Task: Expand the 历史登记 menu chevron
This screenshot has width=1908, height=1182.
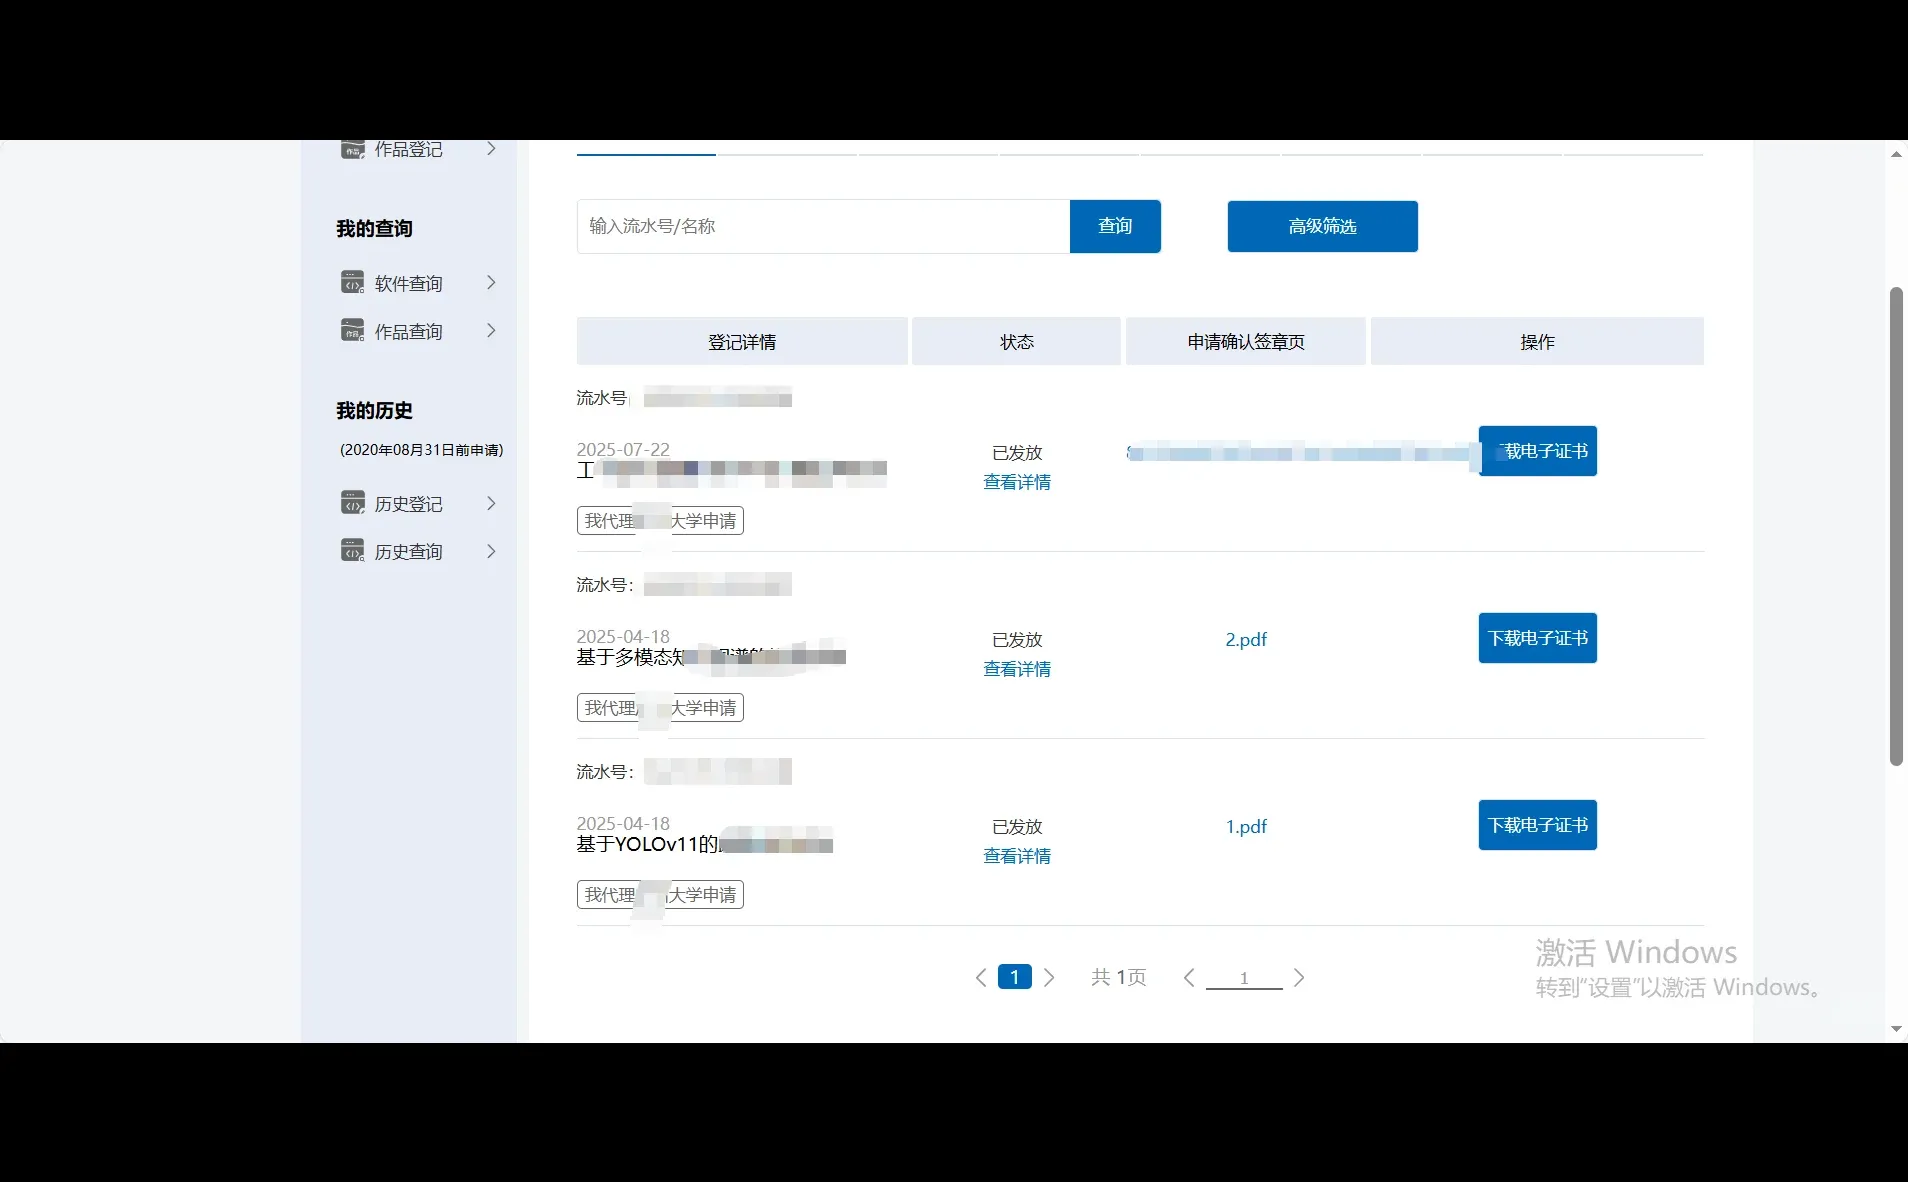Action: [x=490, y=503]
